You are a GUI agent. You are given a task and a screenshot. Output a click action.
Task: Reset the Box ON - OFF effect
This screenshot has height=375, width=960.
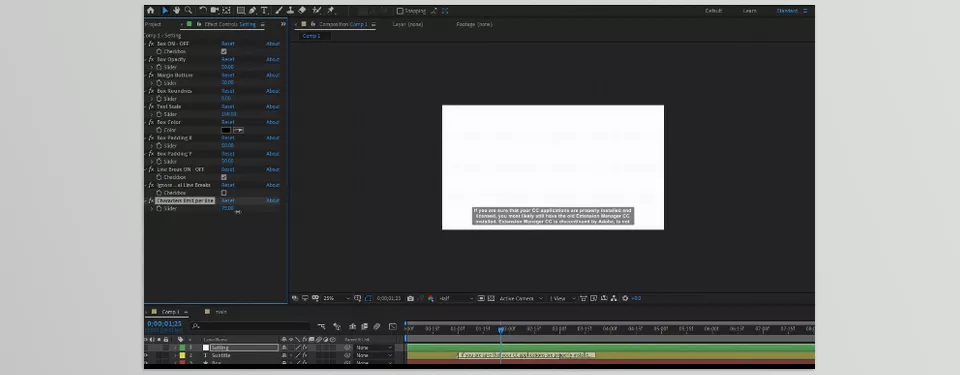(x=228, y=44)
